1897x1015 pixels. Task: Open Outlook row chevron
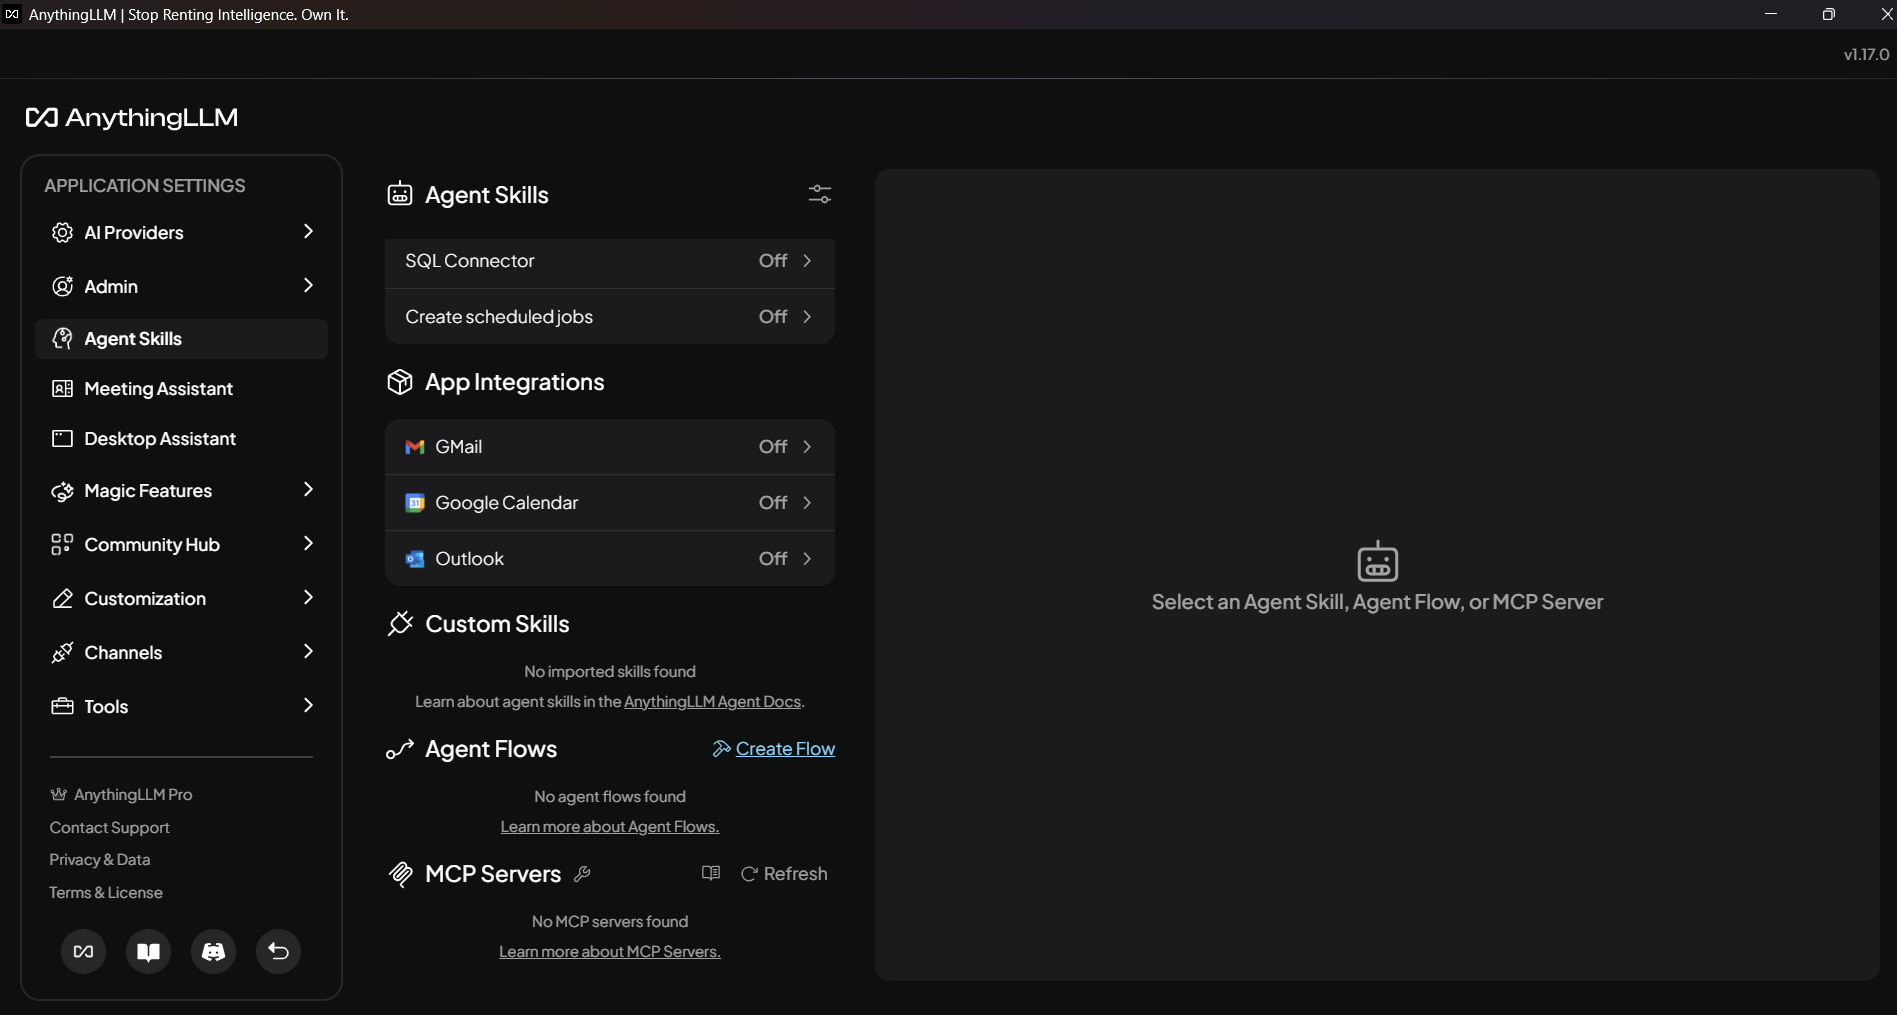click(807, 559)
